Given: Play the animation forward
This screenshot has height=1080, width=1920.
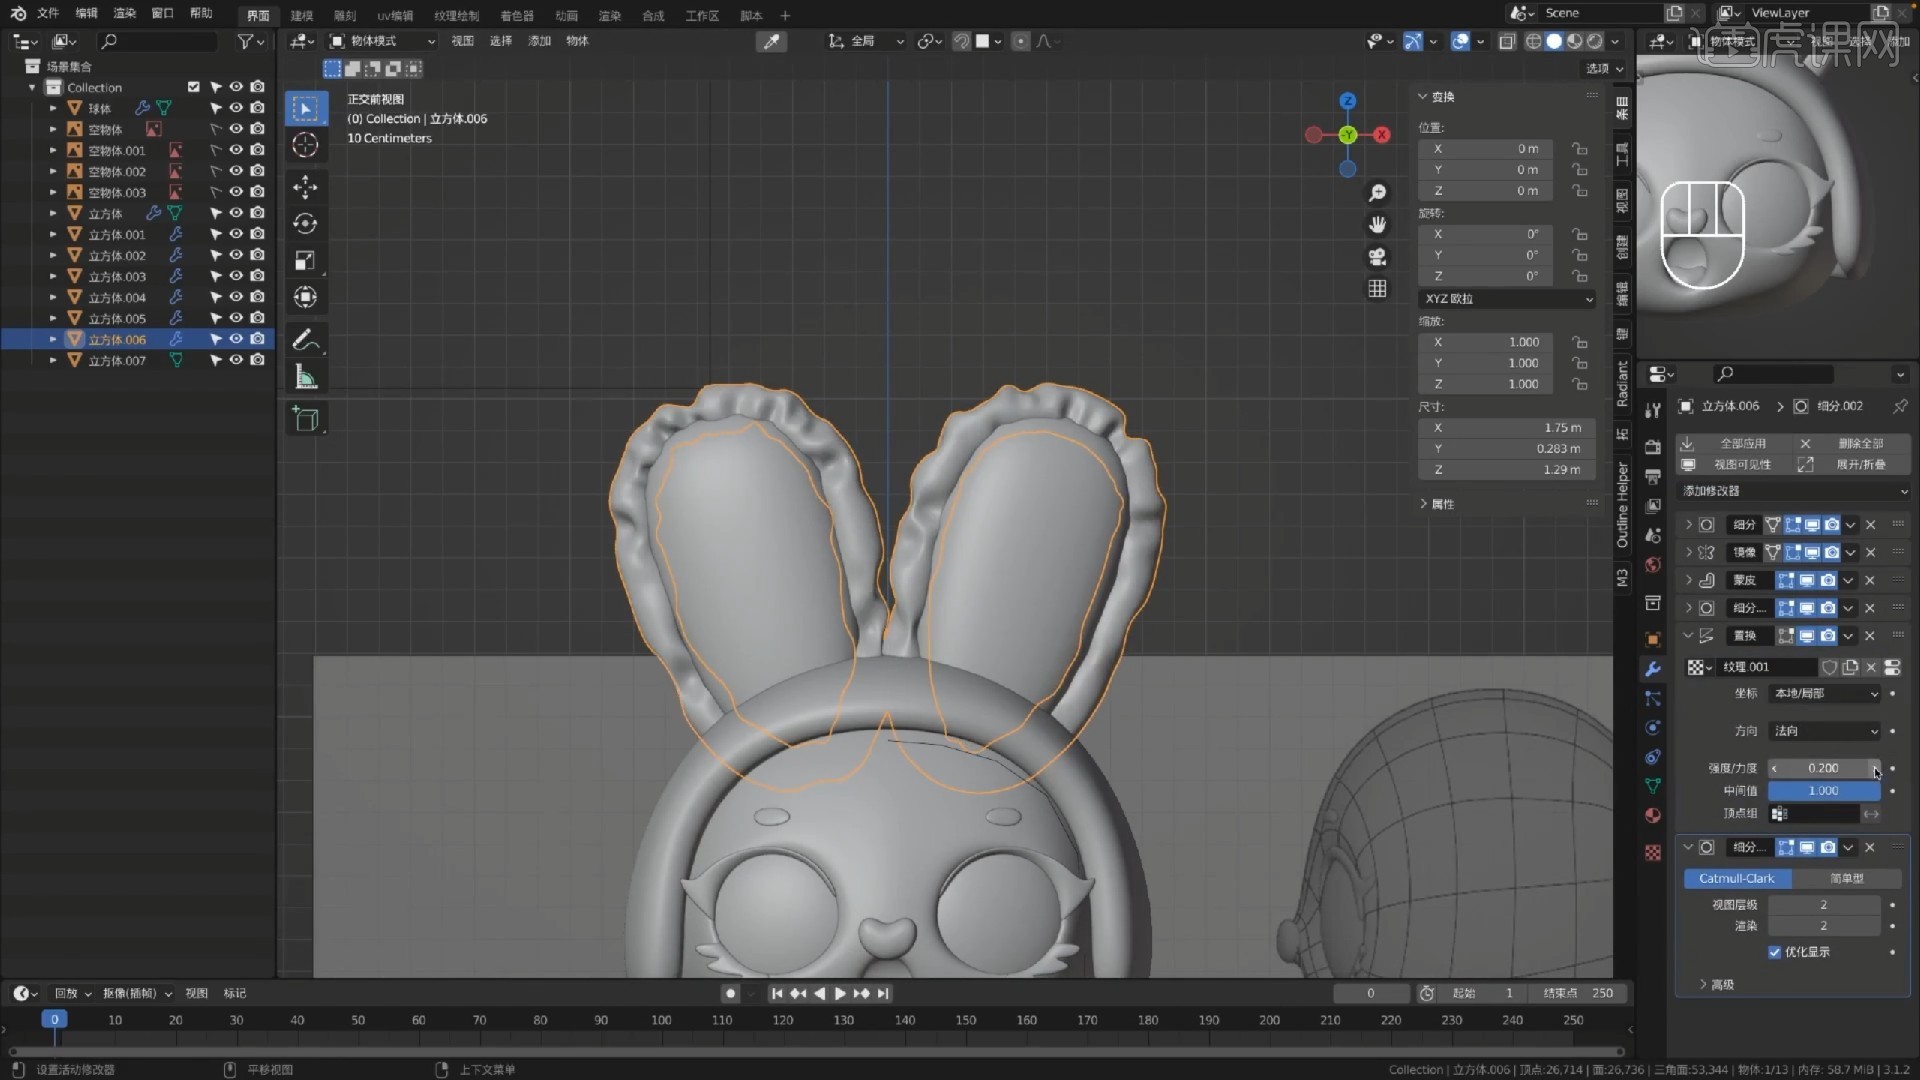Looking at the screenshot, I should (x=840, y=993).
